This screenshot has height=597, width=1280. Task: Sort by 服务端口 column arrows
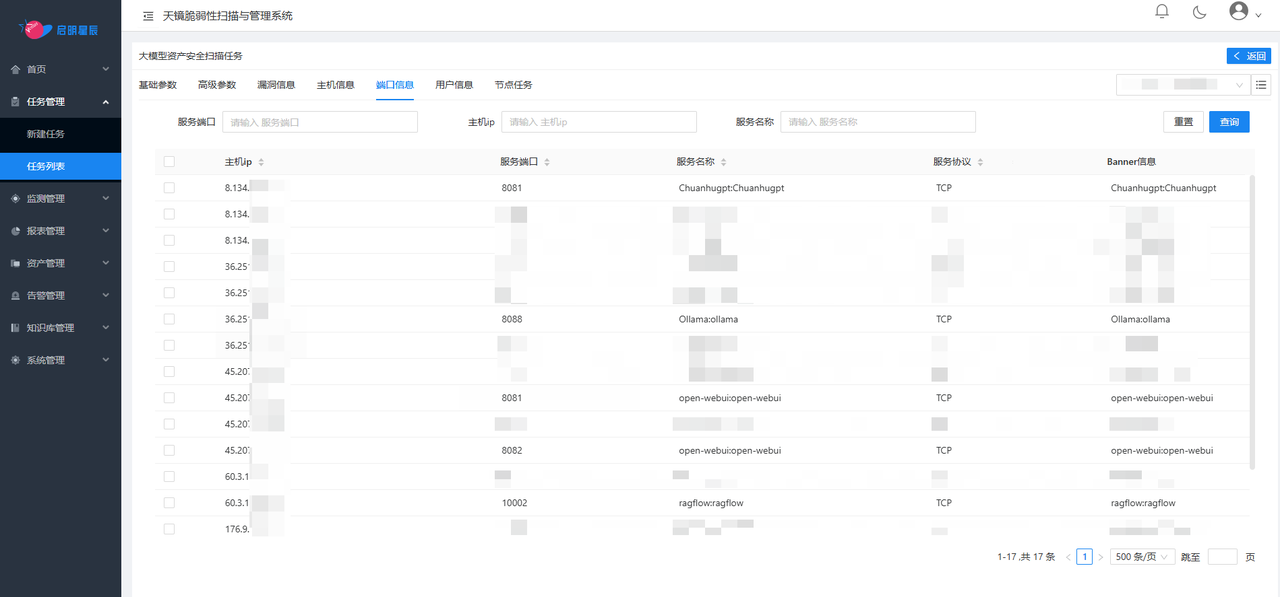click(547, 162)
